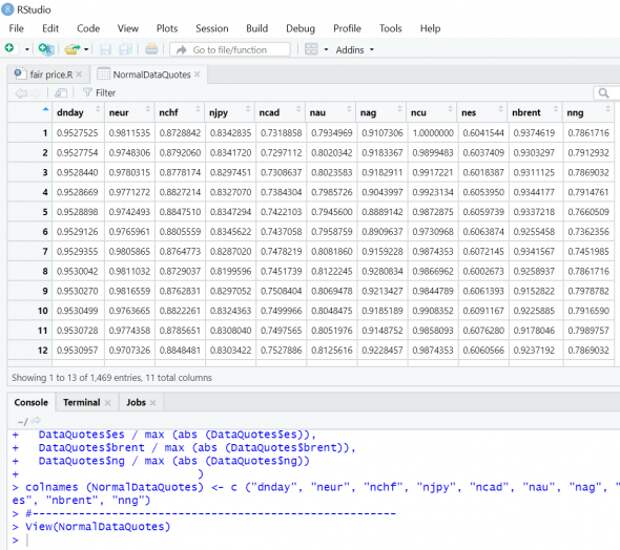Open the Code menu
Viewport: 620px width, 550px height.
pyautogui.click(x=88, y=28)
